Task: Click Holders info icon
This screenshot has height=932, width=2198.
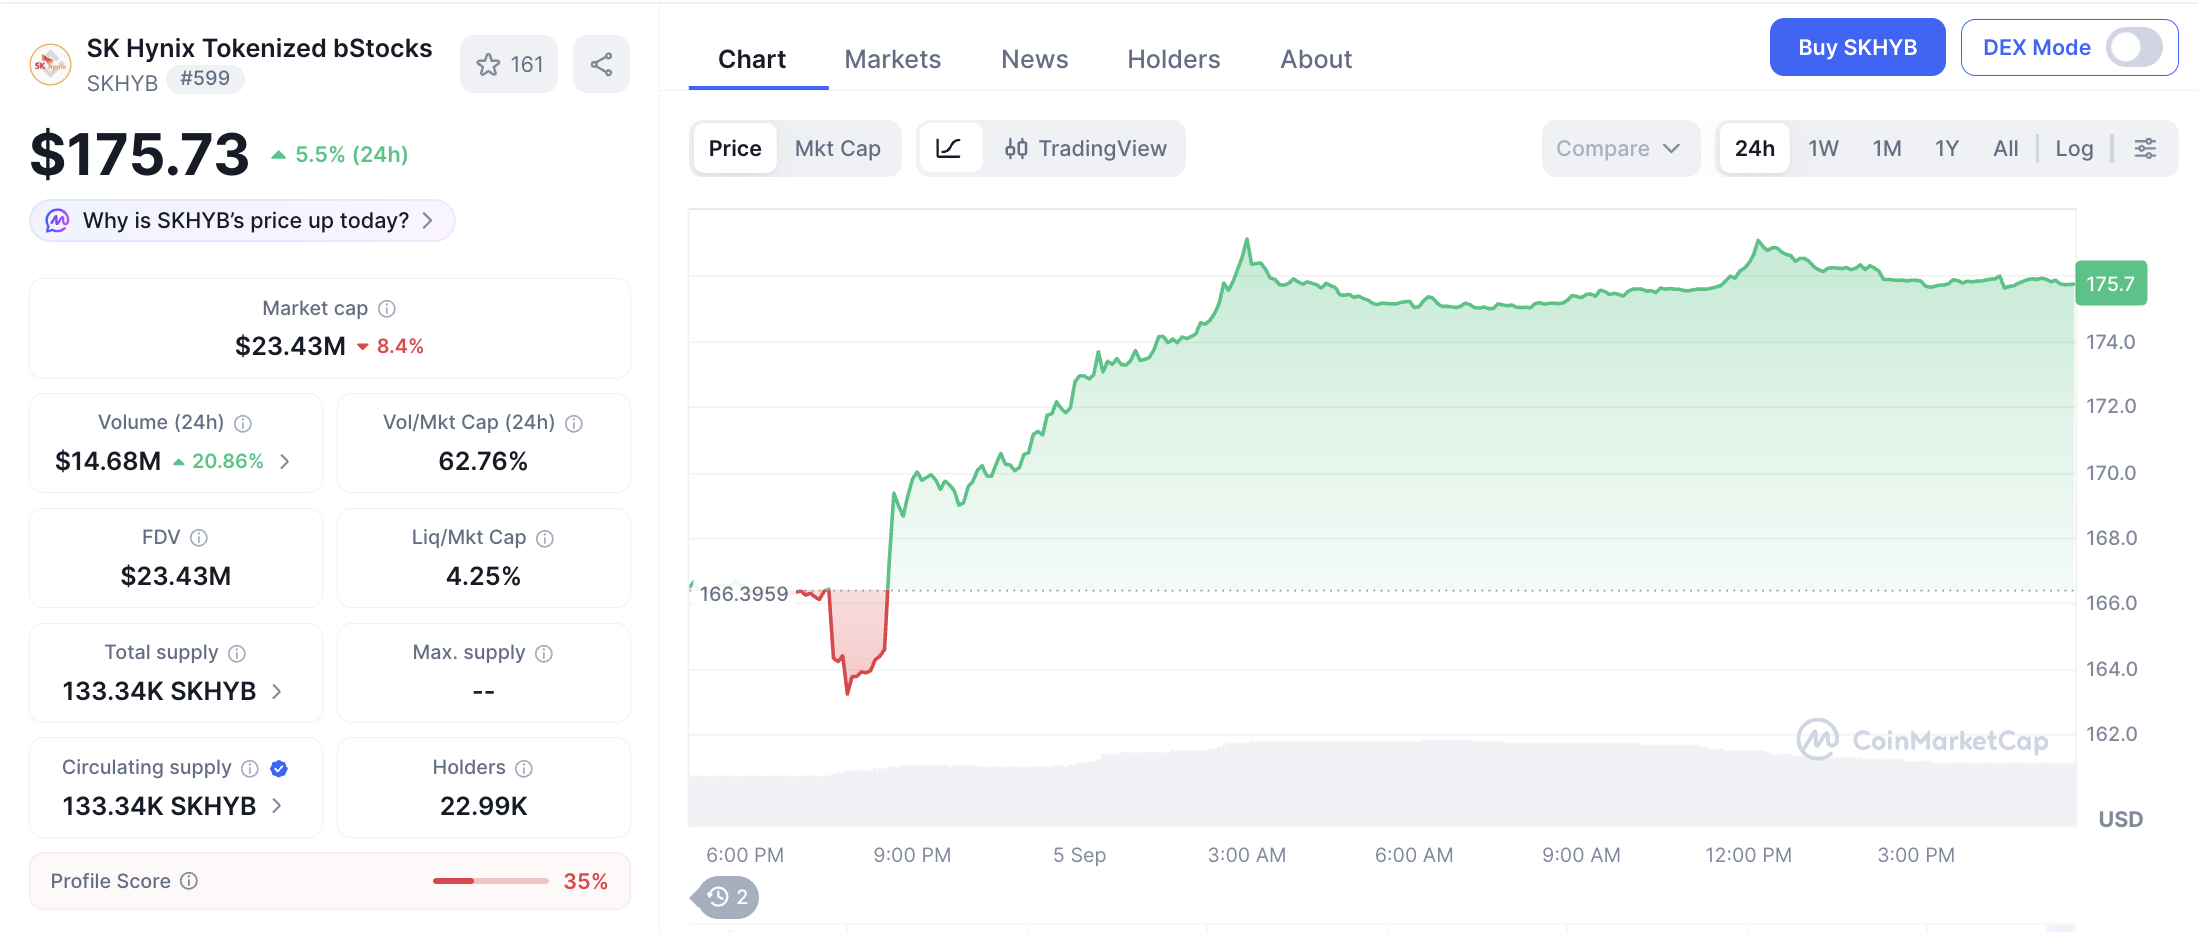Action: pos(524,768)
